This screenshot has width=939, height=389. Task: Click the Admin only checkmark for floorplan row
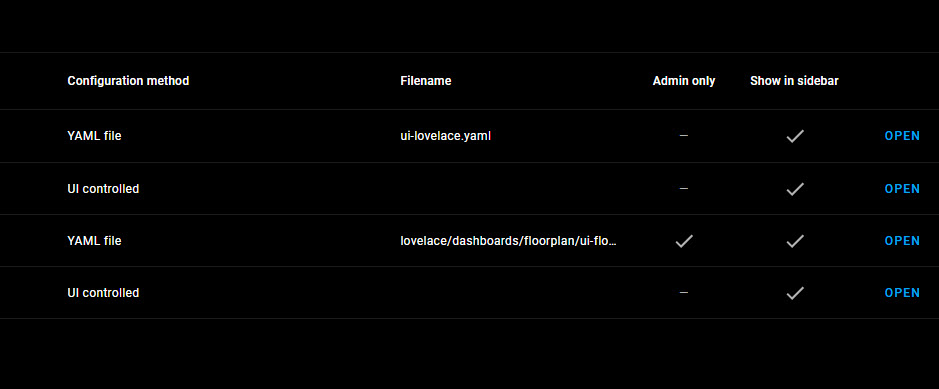684,241
